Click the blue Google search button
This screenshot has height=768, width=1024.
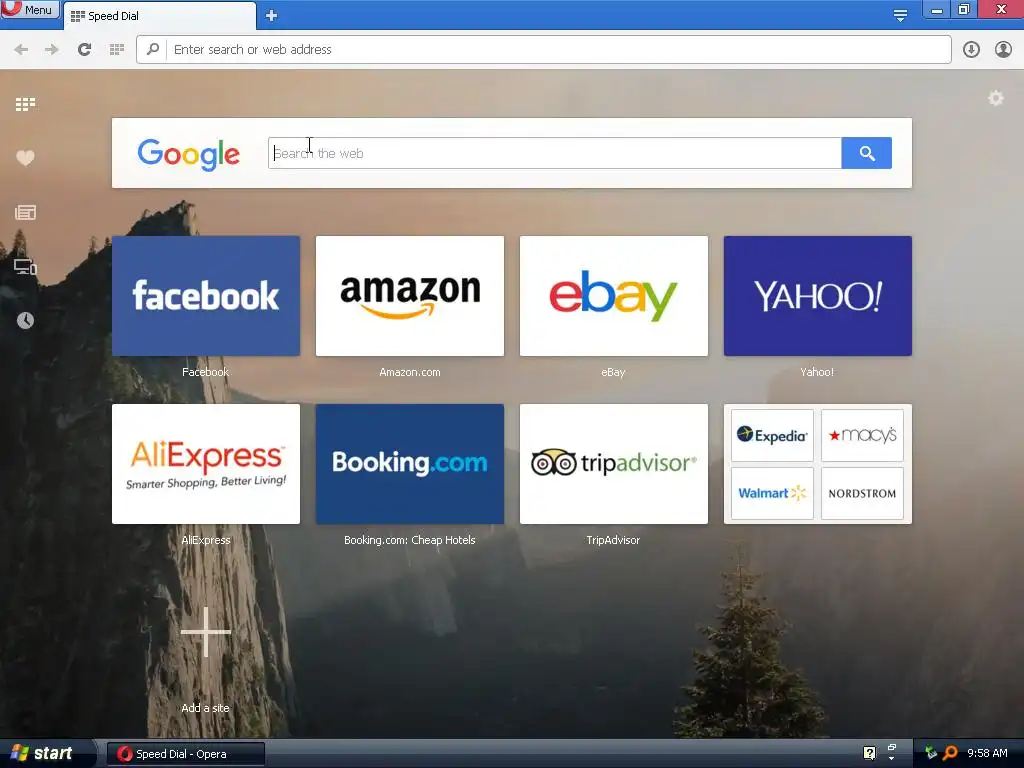pos(867,153)
